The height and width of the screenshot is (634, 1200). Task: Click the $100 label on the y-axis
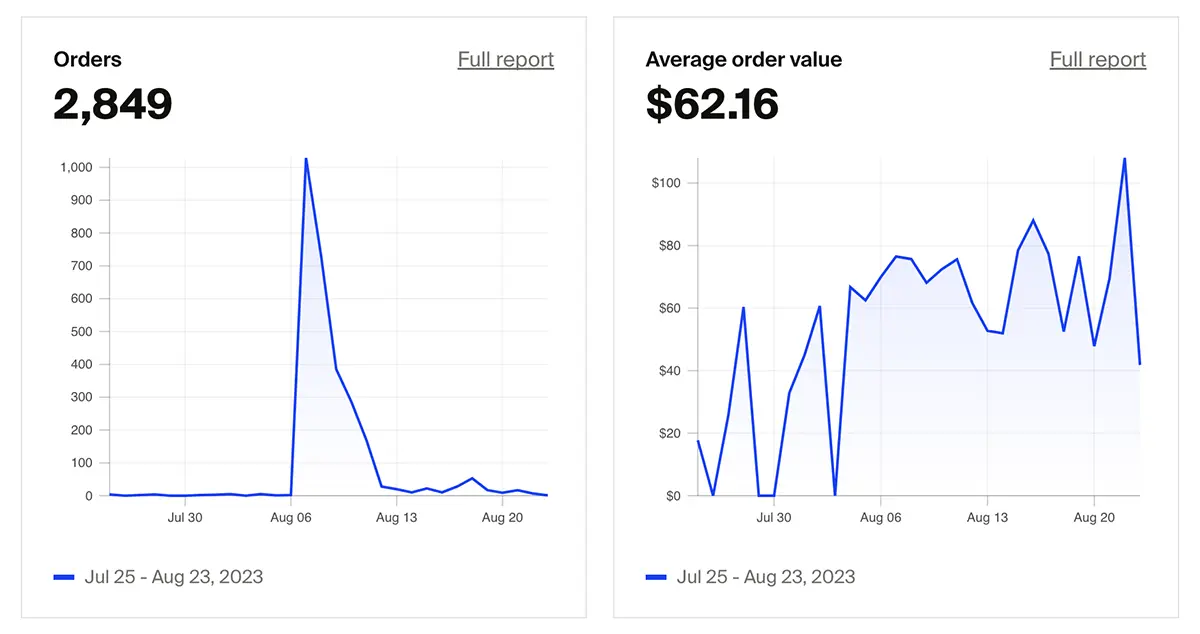coord(666,183)
